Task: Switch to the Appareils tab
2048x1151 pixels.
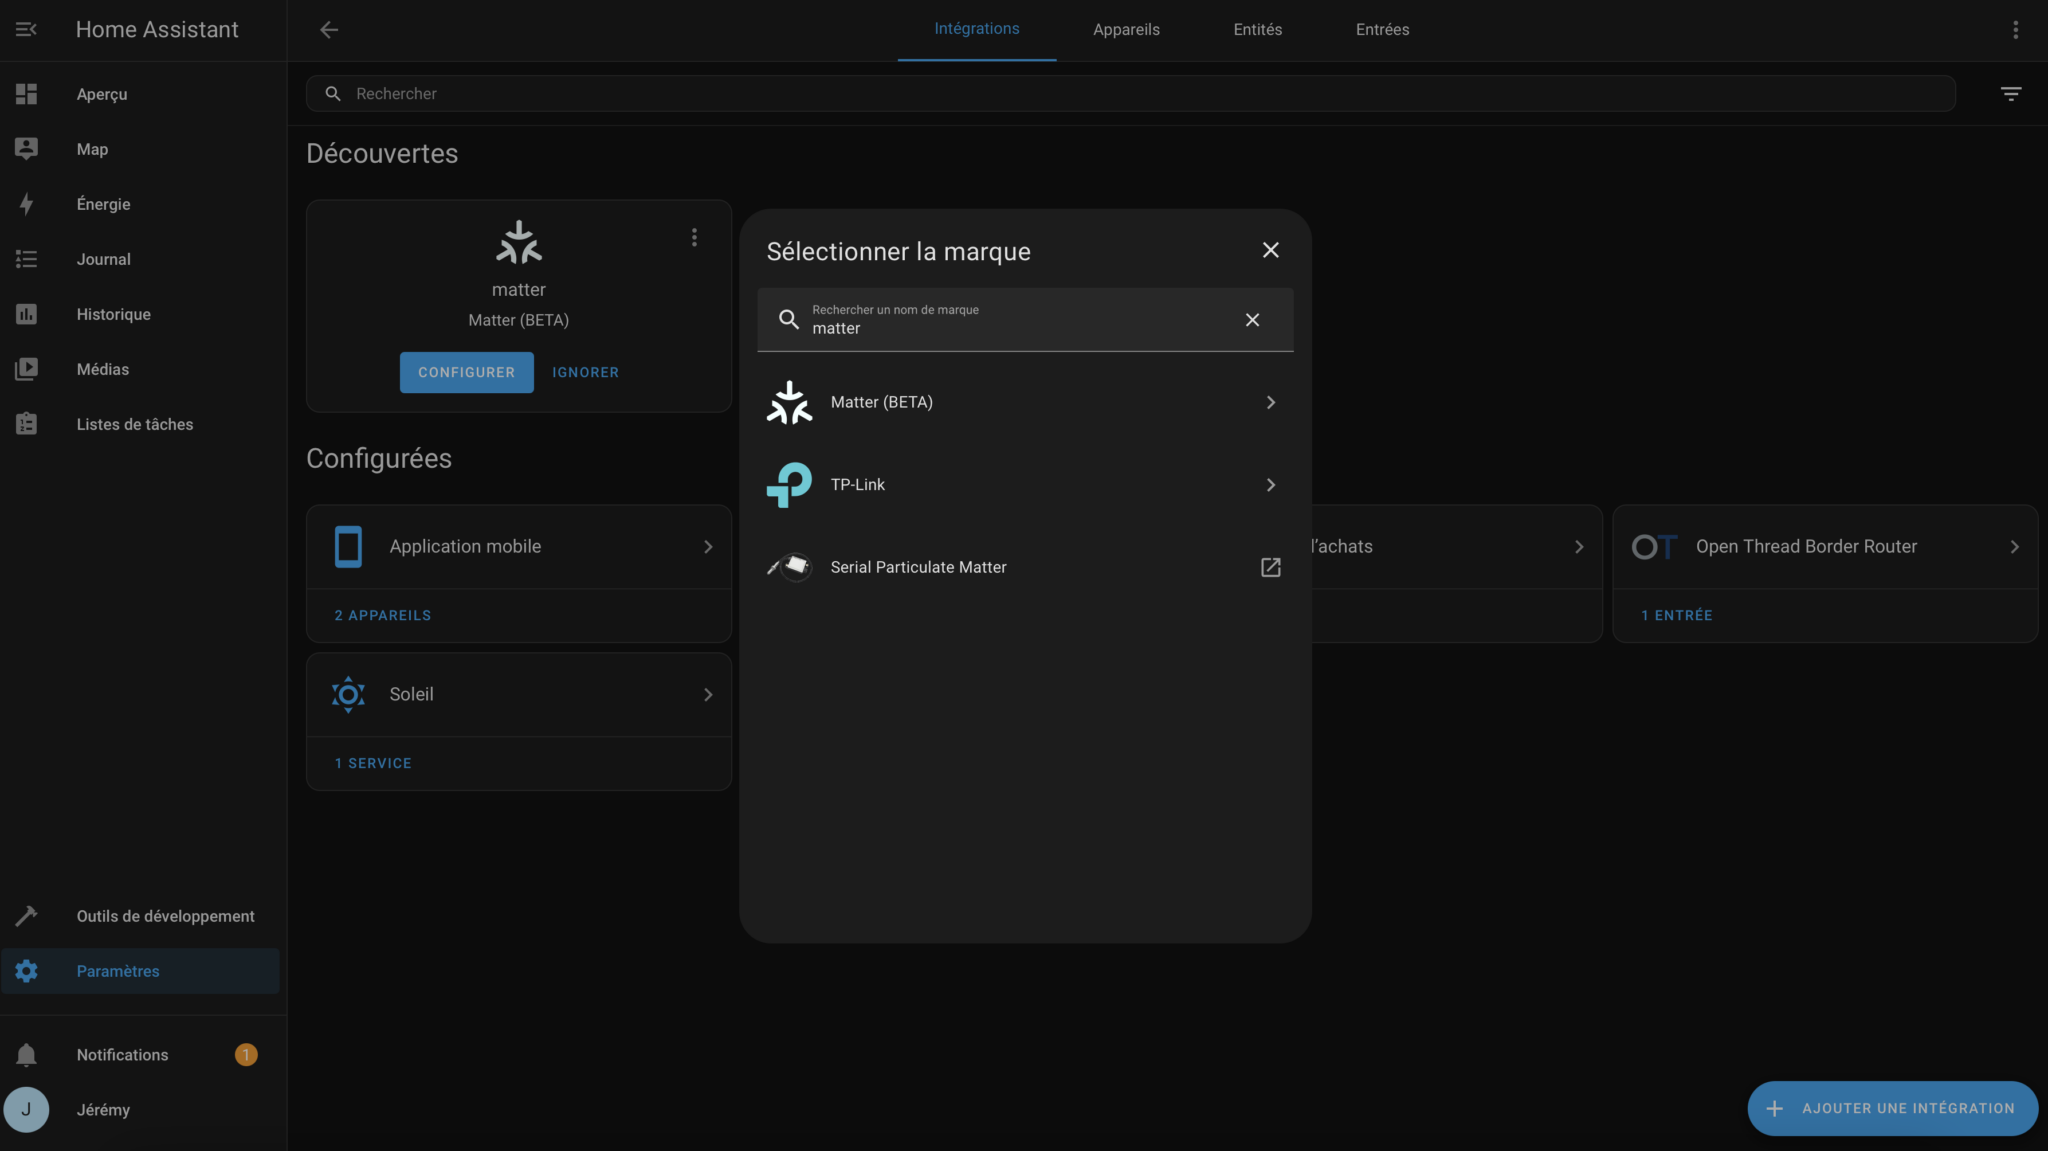Action: pyautogui.click(x=1126, y=29)
